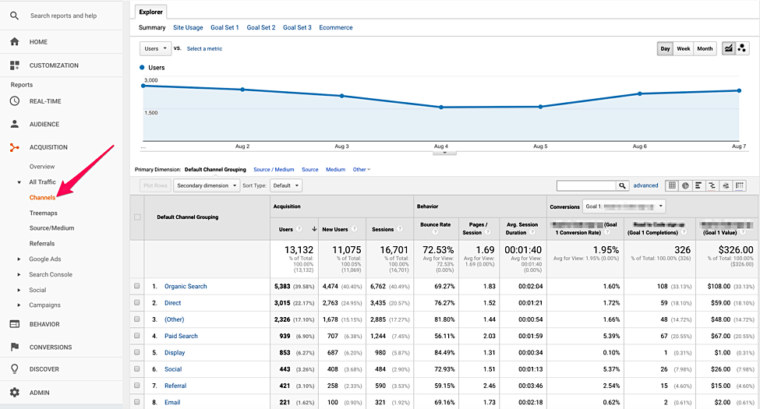Select the Performance bar view icon
This screenshot has height=409, width=760.
click(698, 186)
